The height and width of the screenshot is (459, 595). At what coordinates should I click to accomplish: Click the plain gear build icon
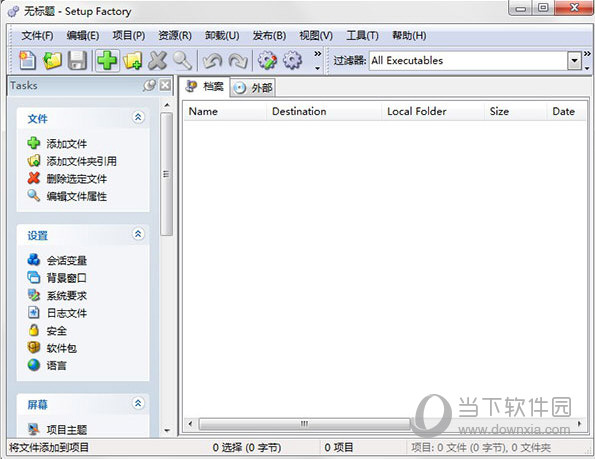pos(293,61)
